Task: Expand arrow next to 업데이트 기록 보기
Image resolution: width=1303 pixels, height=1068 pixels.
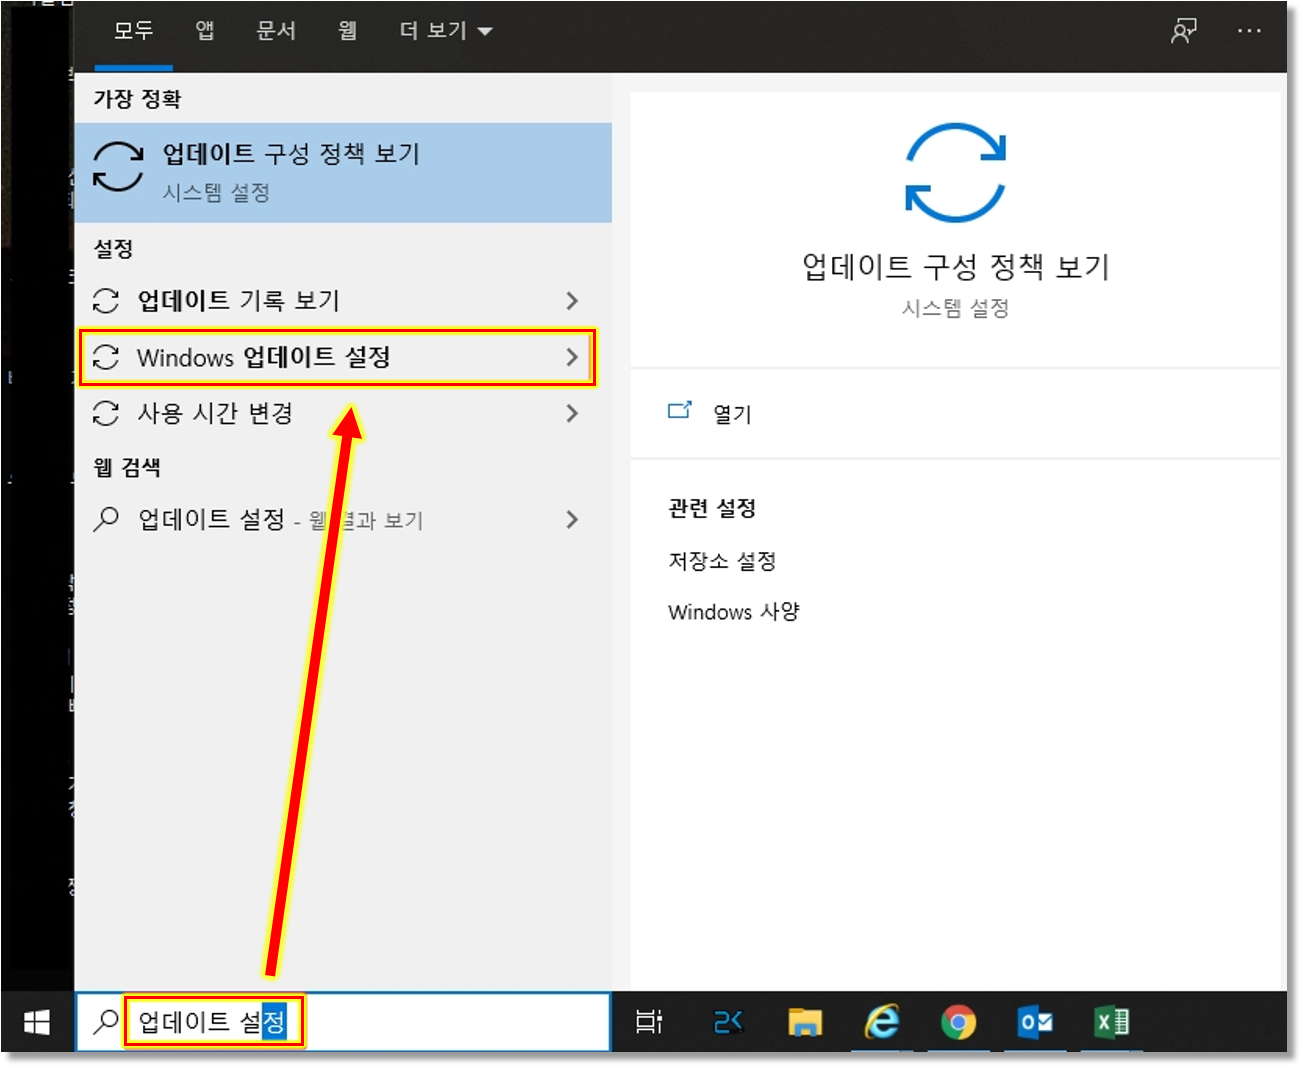Action: (x=572, y=301)
